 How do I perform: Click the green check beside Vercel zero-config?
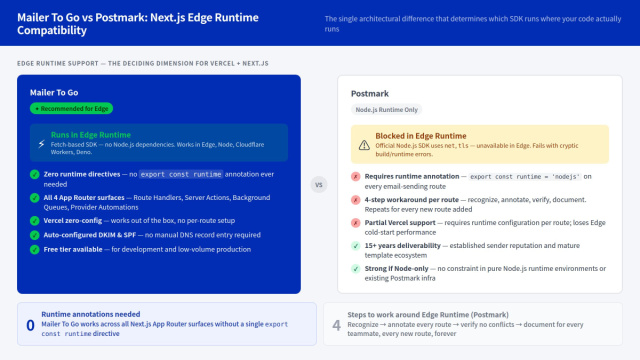(x=35, y=220)
